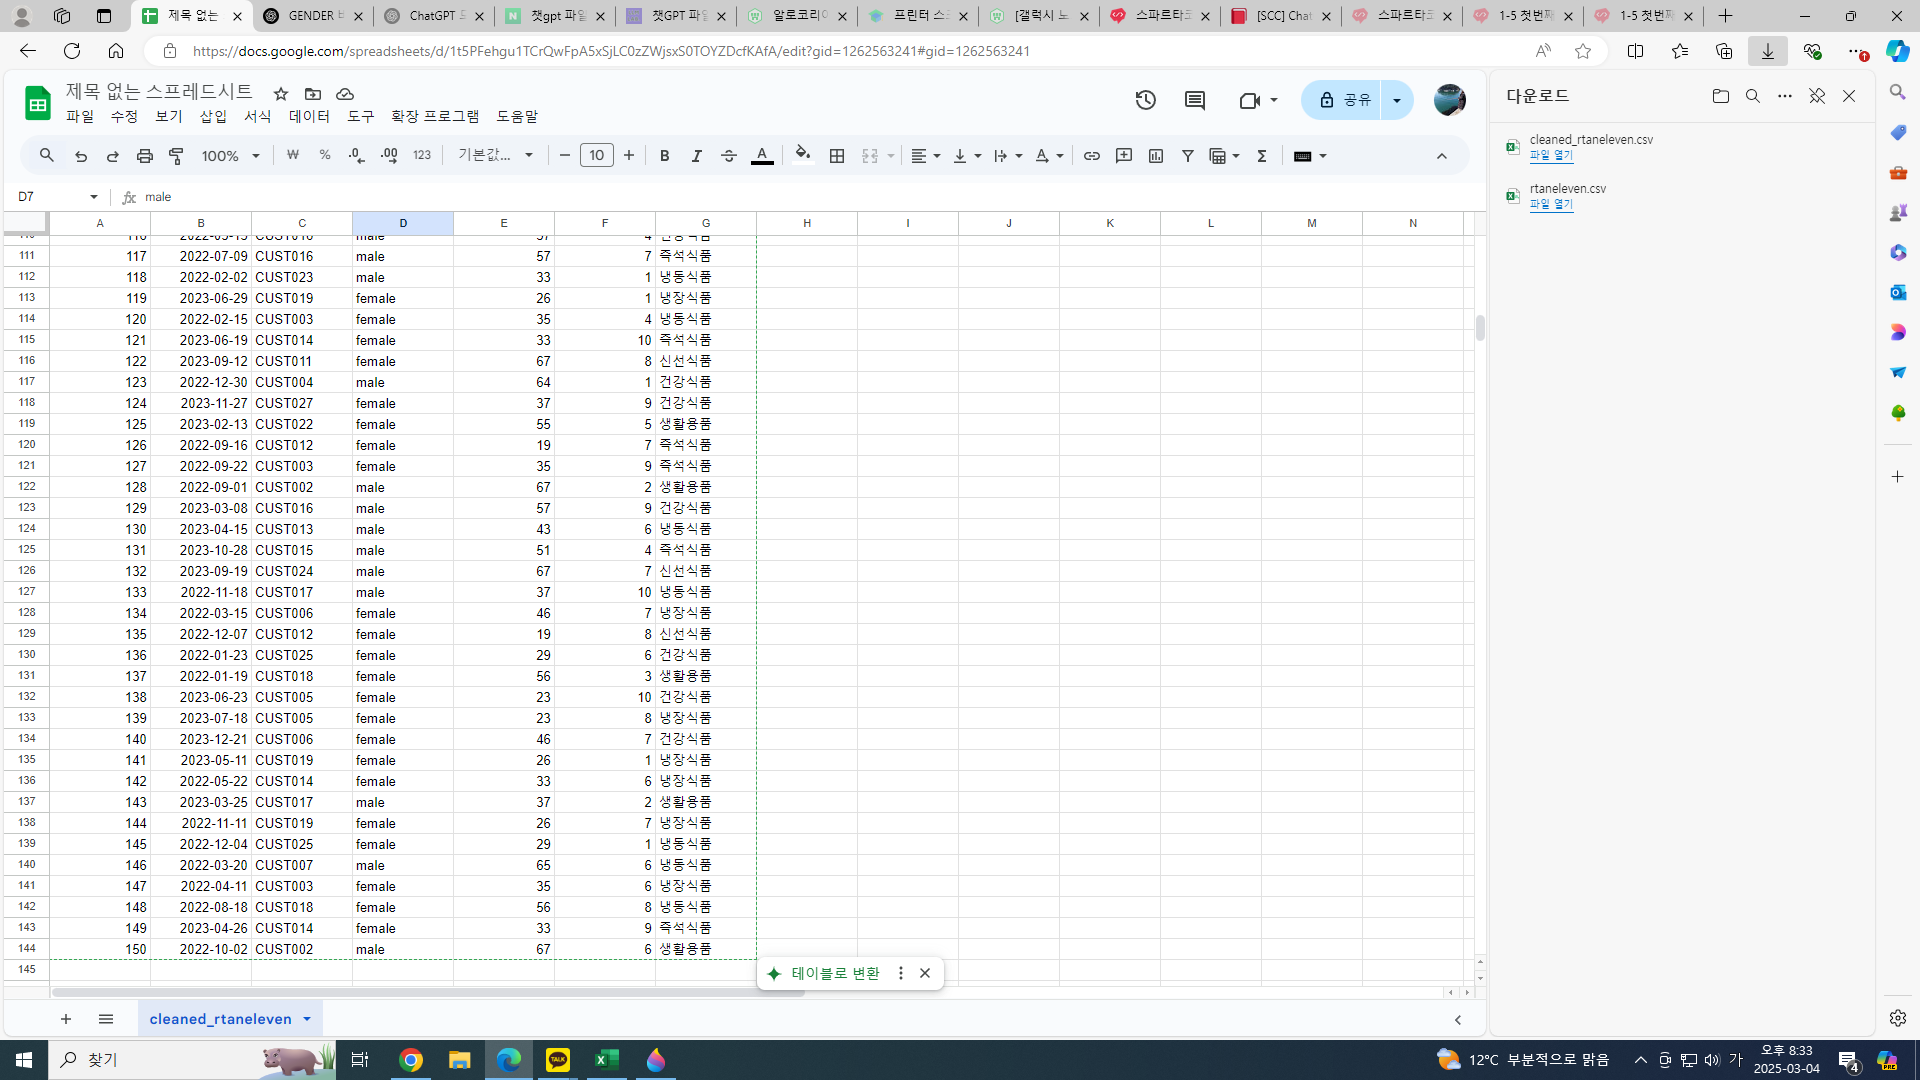Dismiss the convert to table popup

click(925, 973)
